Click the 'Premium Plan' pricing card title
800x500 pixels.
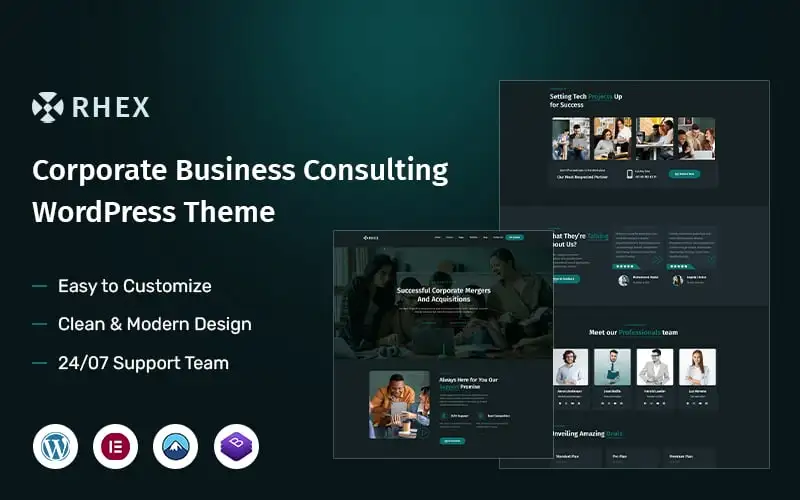(681, 456)
